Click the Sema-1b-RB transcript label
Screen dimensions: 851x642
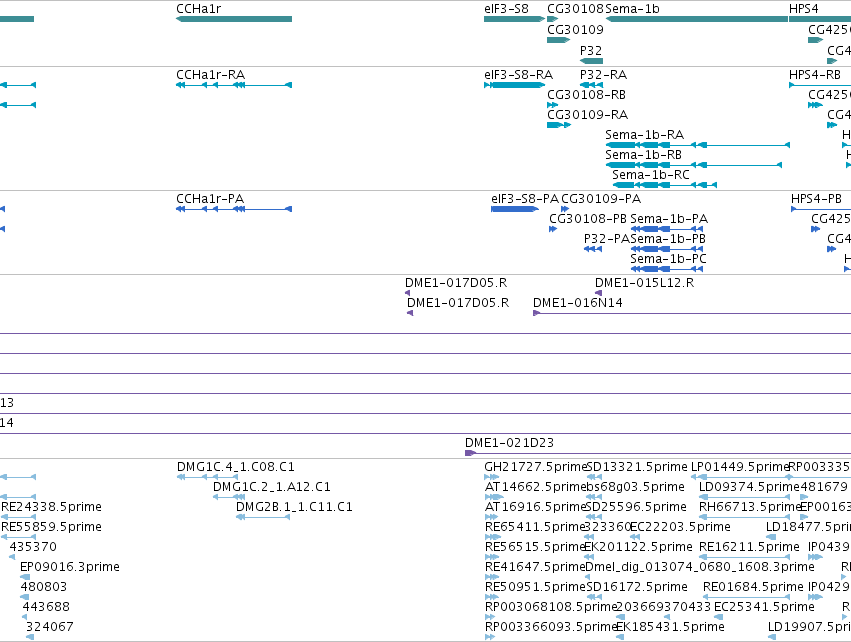(643, 155)
